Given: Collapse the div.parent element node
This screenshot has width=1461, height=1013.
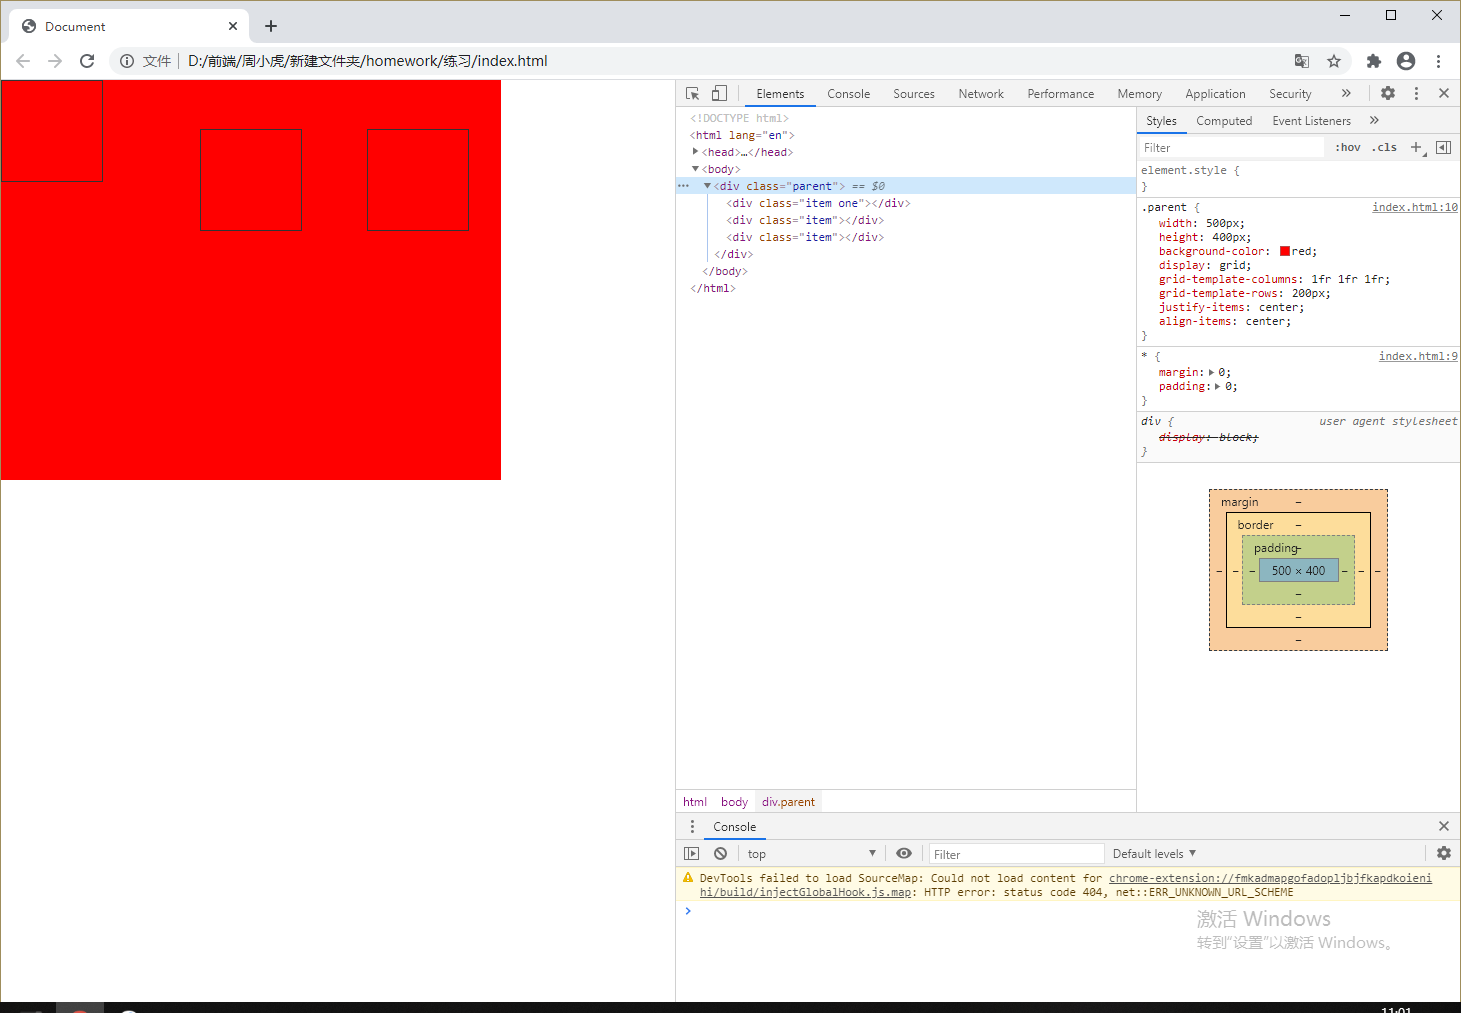Looking at the screenshot, I should (707, 186).
